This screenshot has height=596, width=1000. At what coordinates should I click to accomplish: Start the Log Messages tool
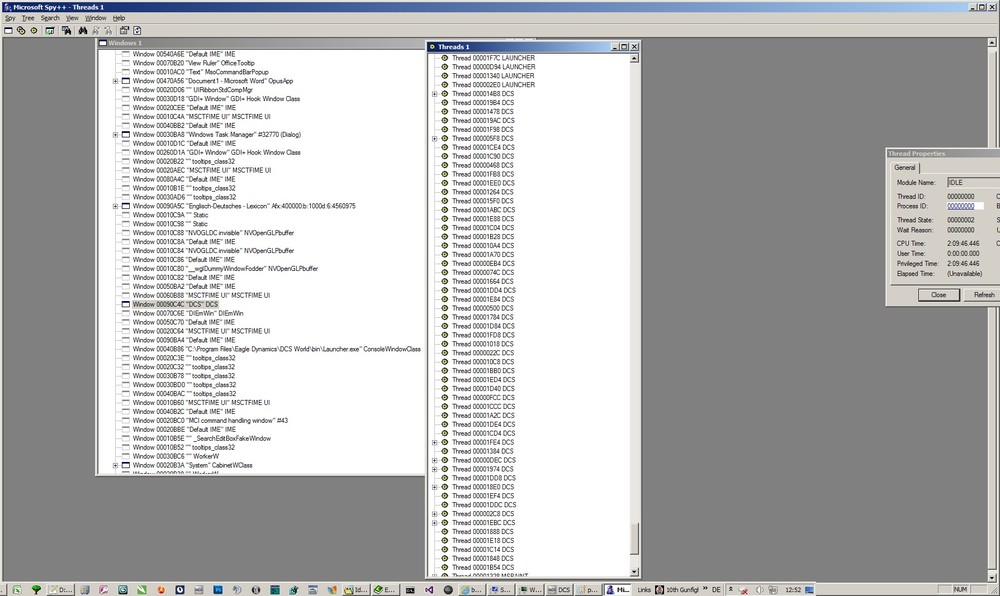point(50,30)
